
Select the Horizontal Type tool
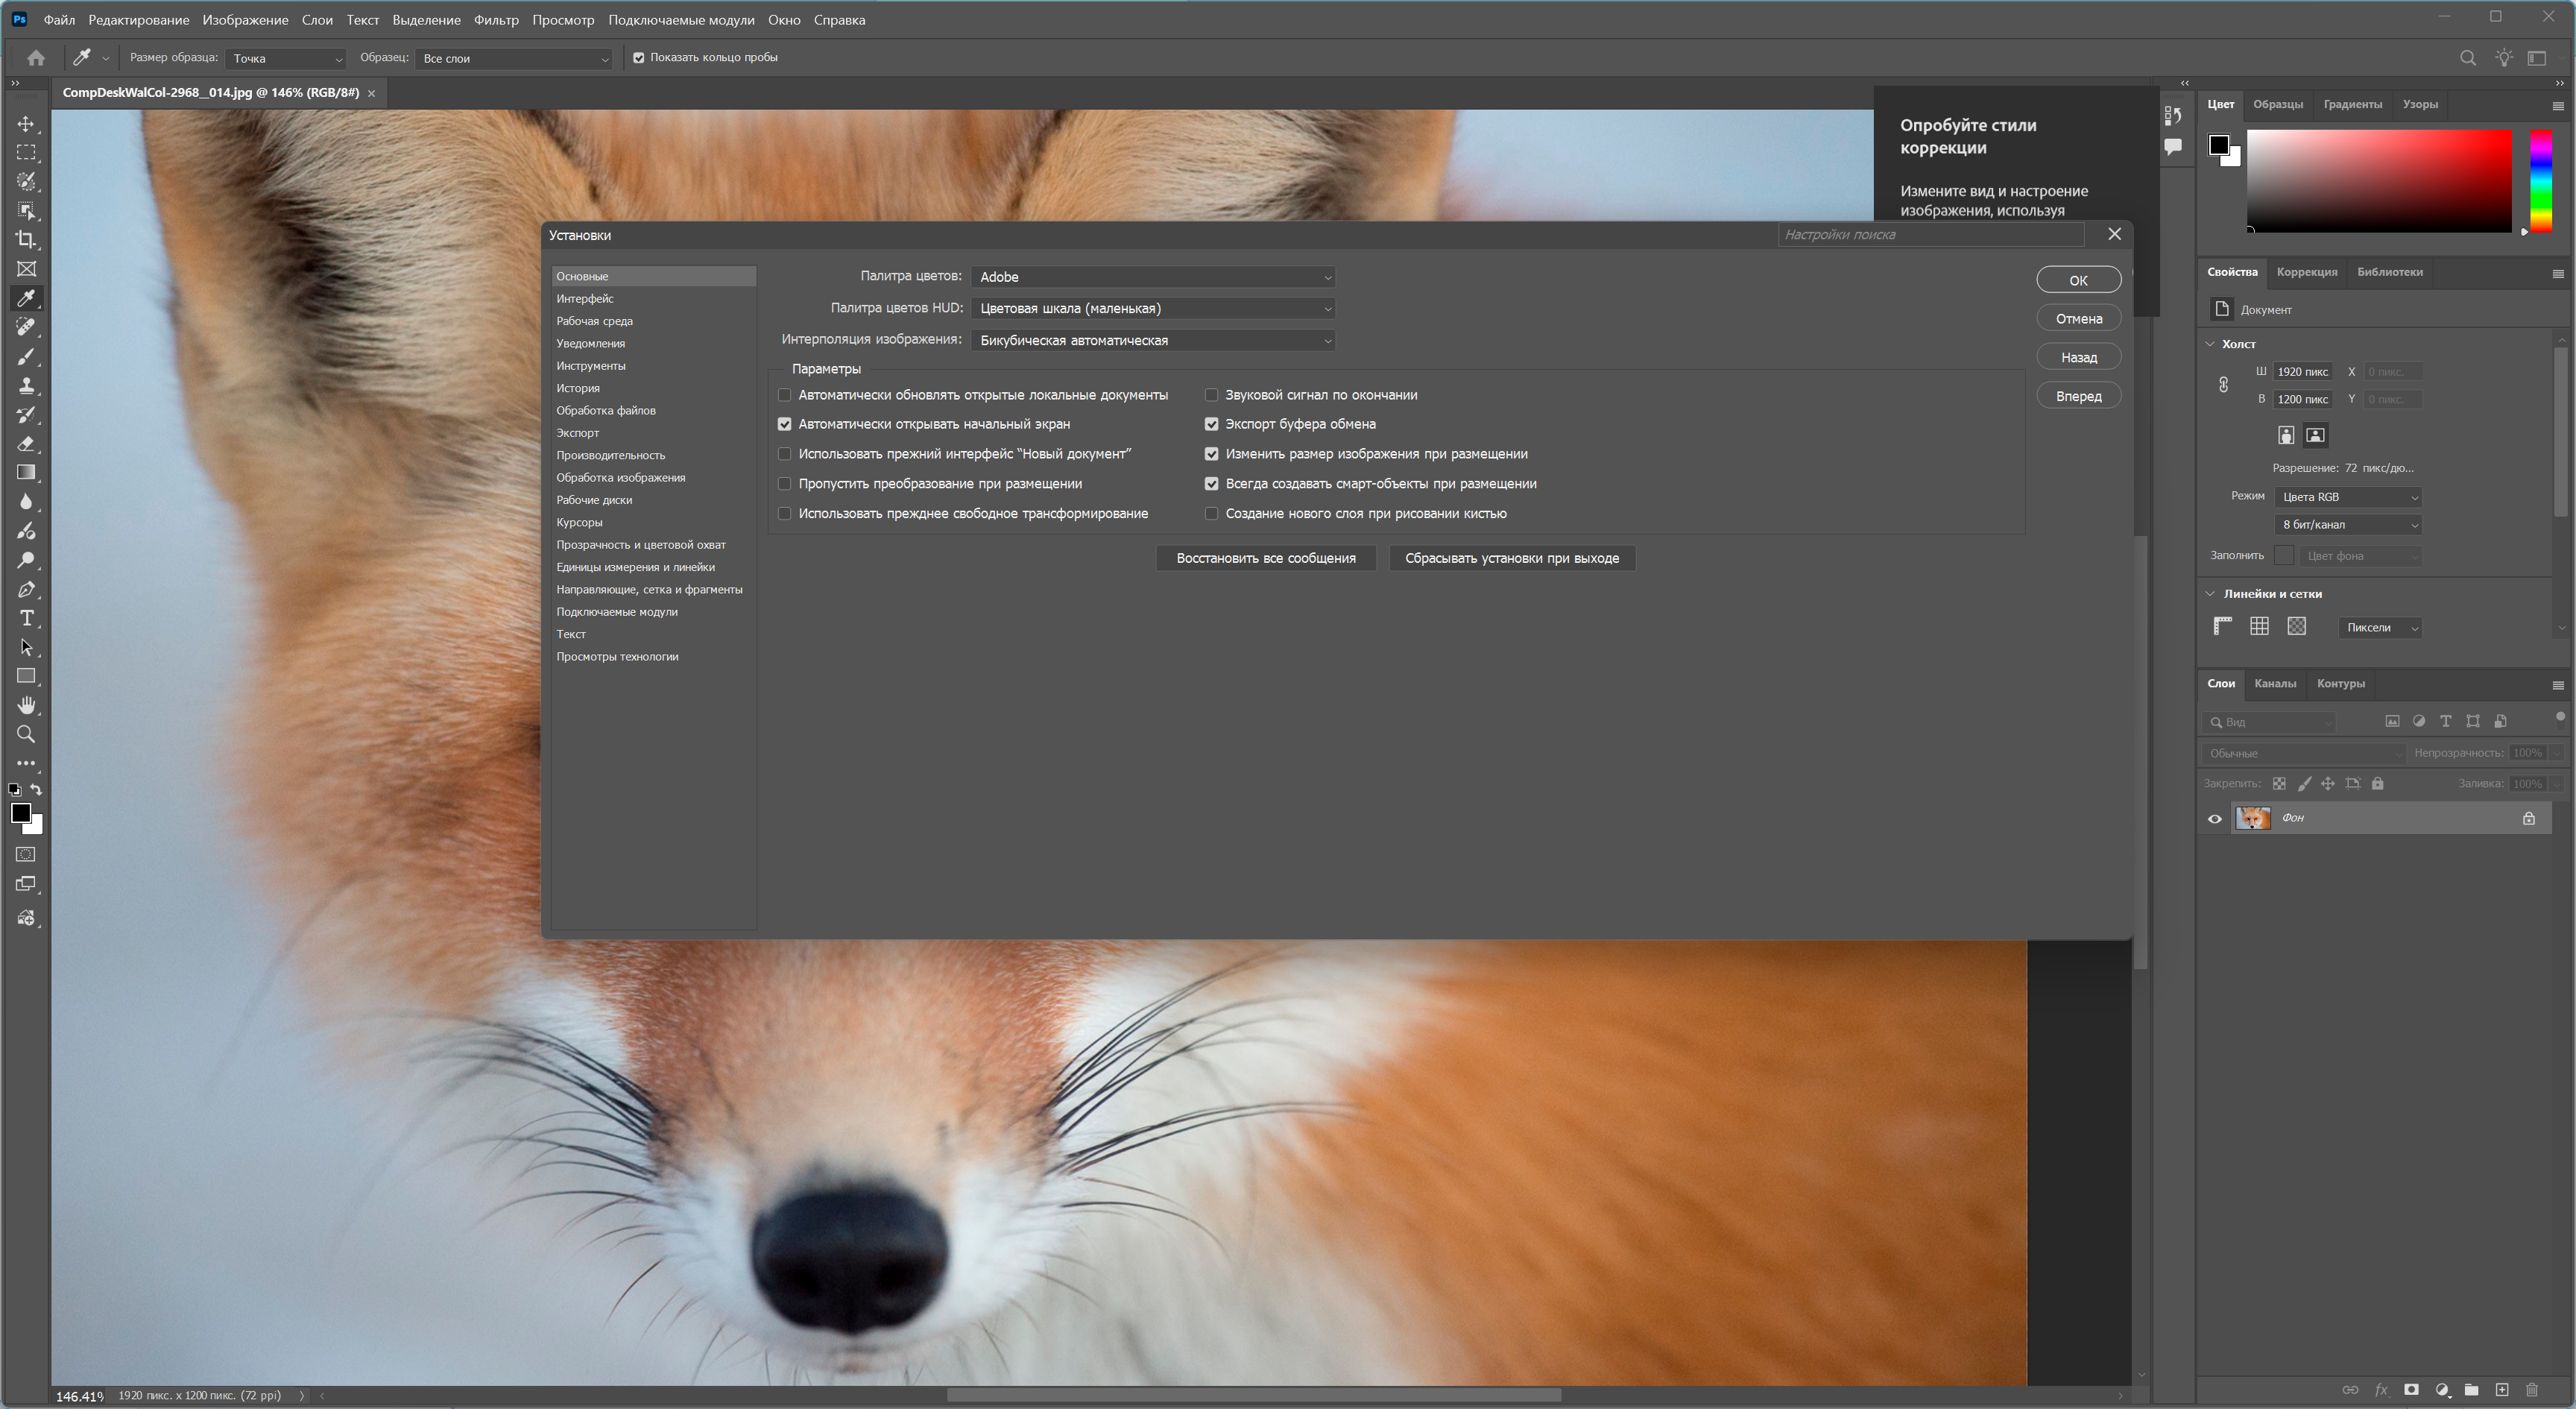coord(26,618)
